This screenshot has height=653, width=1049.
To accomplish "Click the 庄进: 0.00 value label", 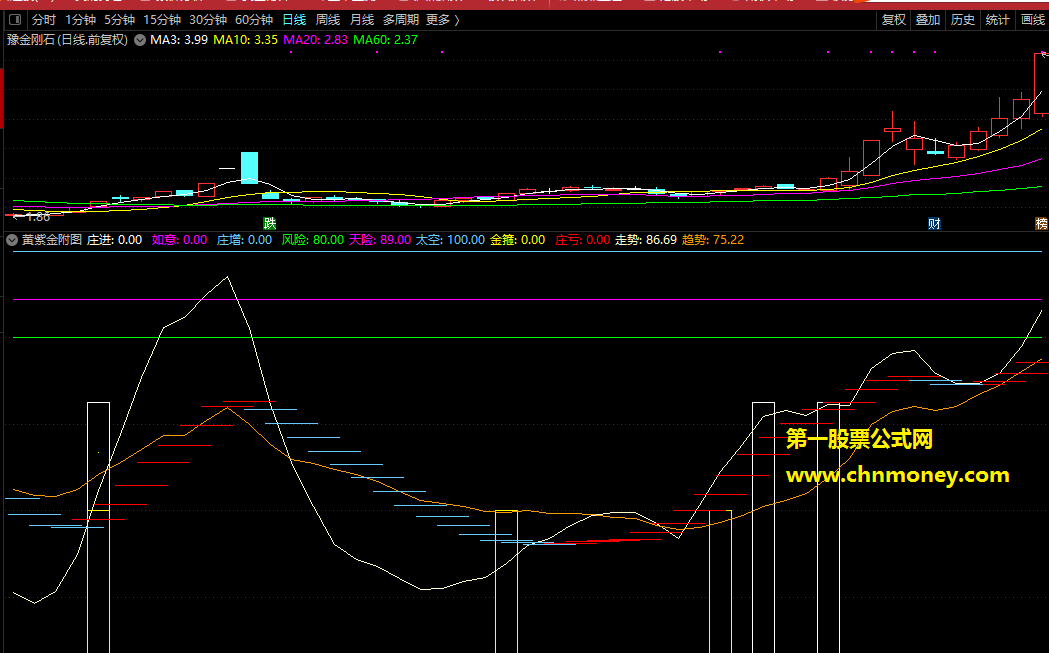I will pos(114,240).
